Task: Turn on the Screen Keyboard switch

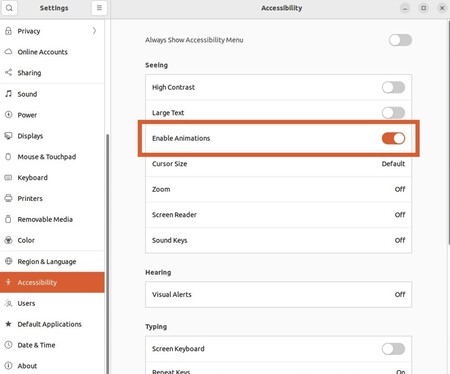Action: click(x=393, y=349)
